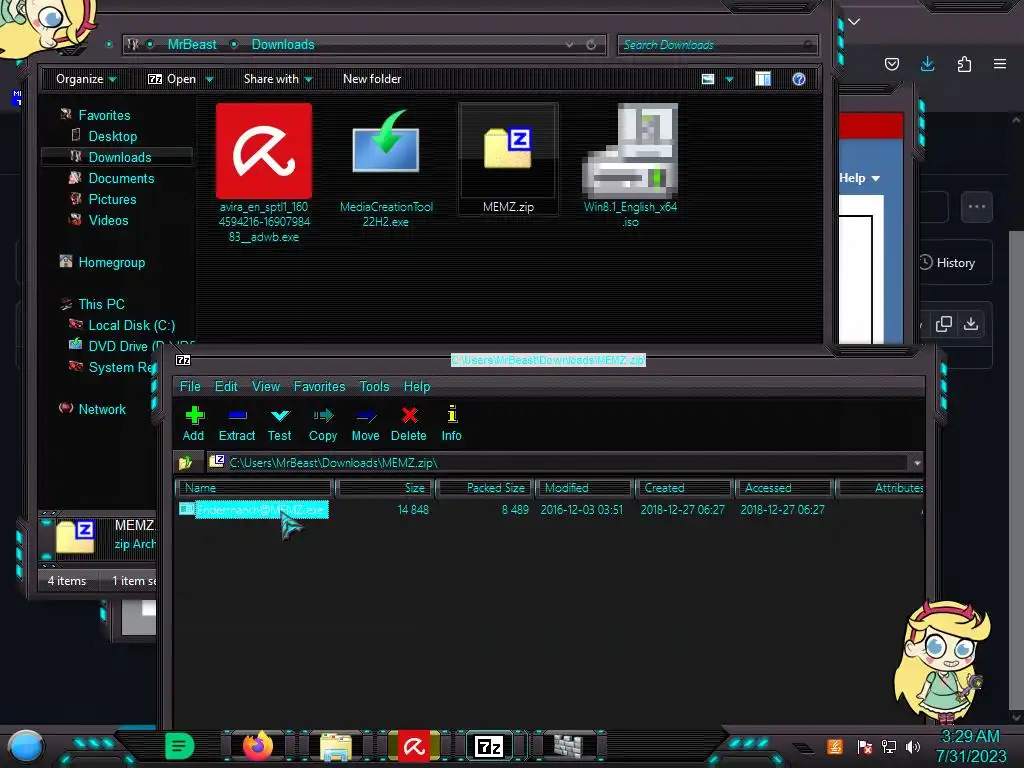The image size is (1024, 768).
Task: Refresh the Downloads folder address bar
Action: (x=591, y=44)
